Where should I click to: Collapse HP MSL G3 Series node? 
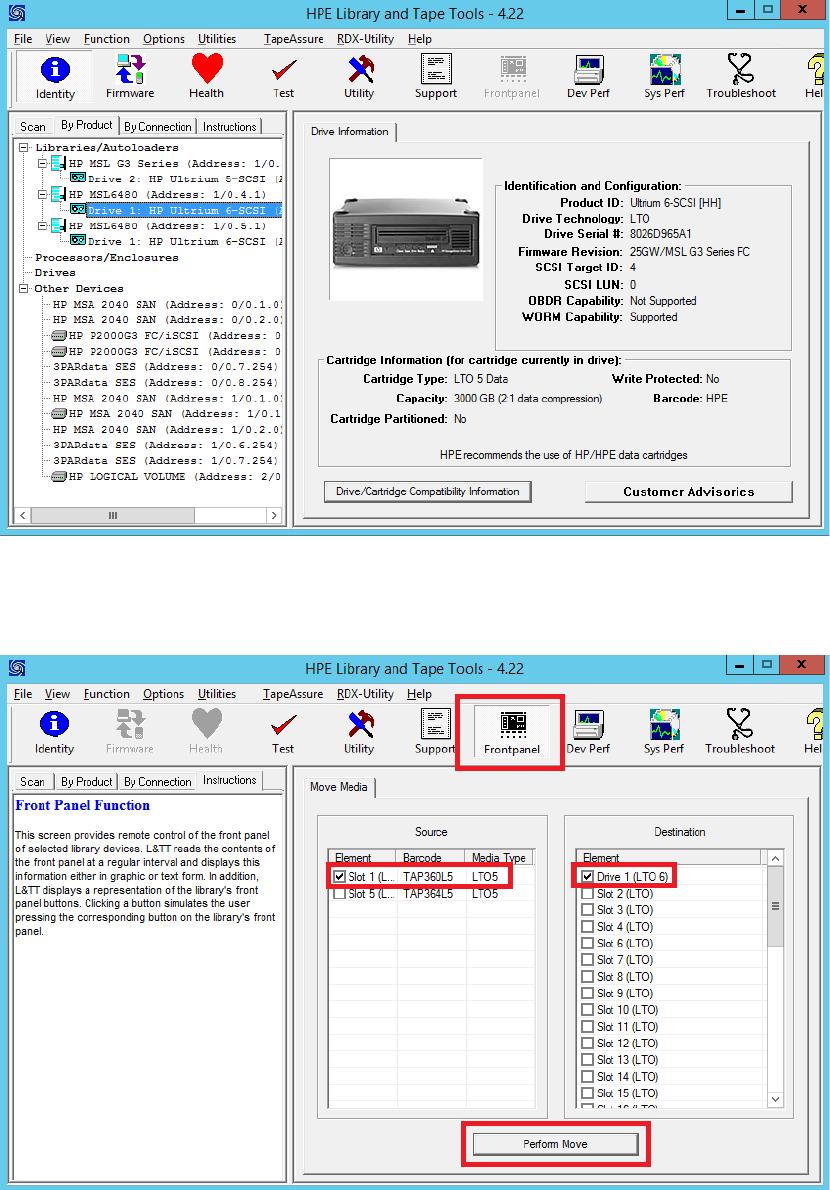[43, 163]
